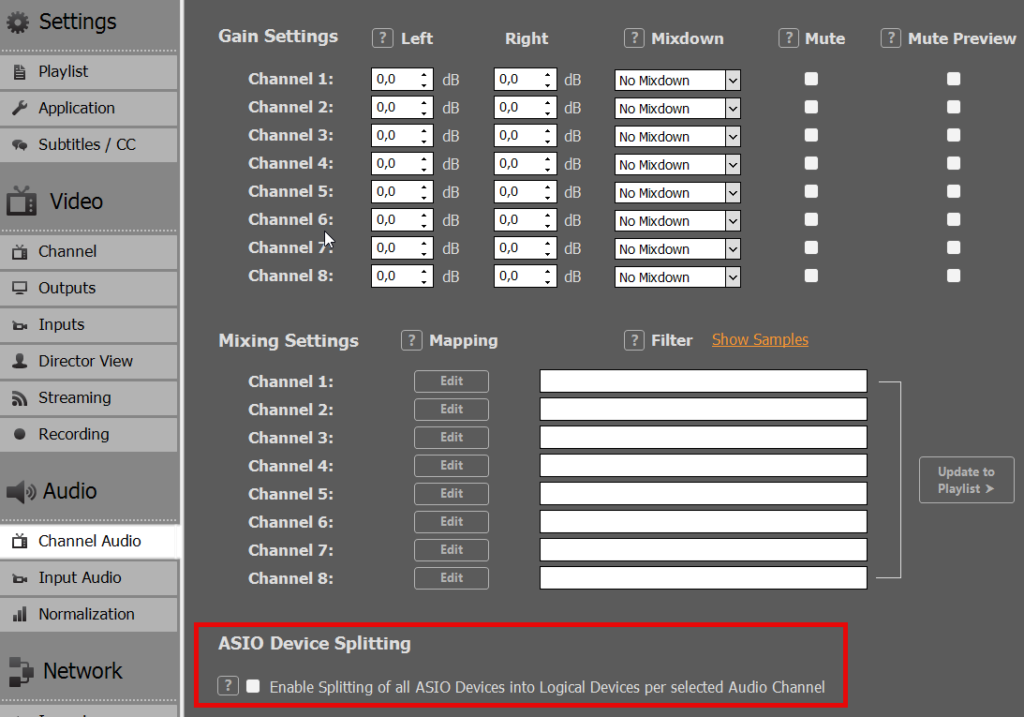
Task: Open Channel 1 Mixdown dropdown
Action: tap(677, 80)
